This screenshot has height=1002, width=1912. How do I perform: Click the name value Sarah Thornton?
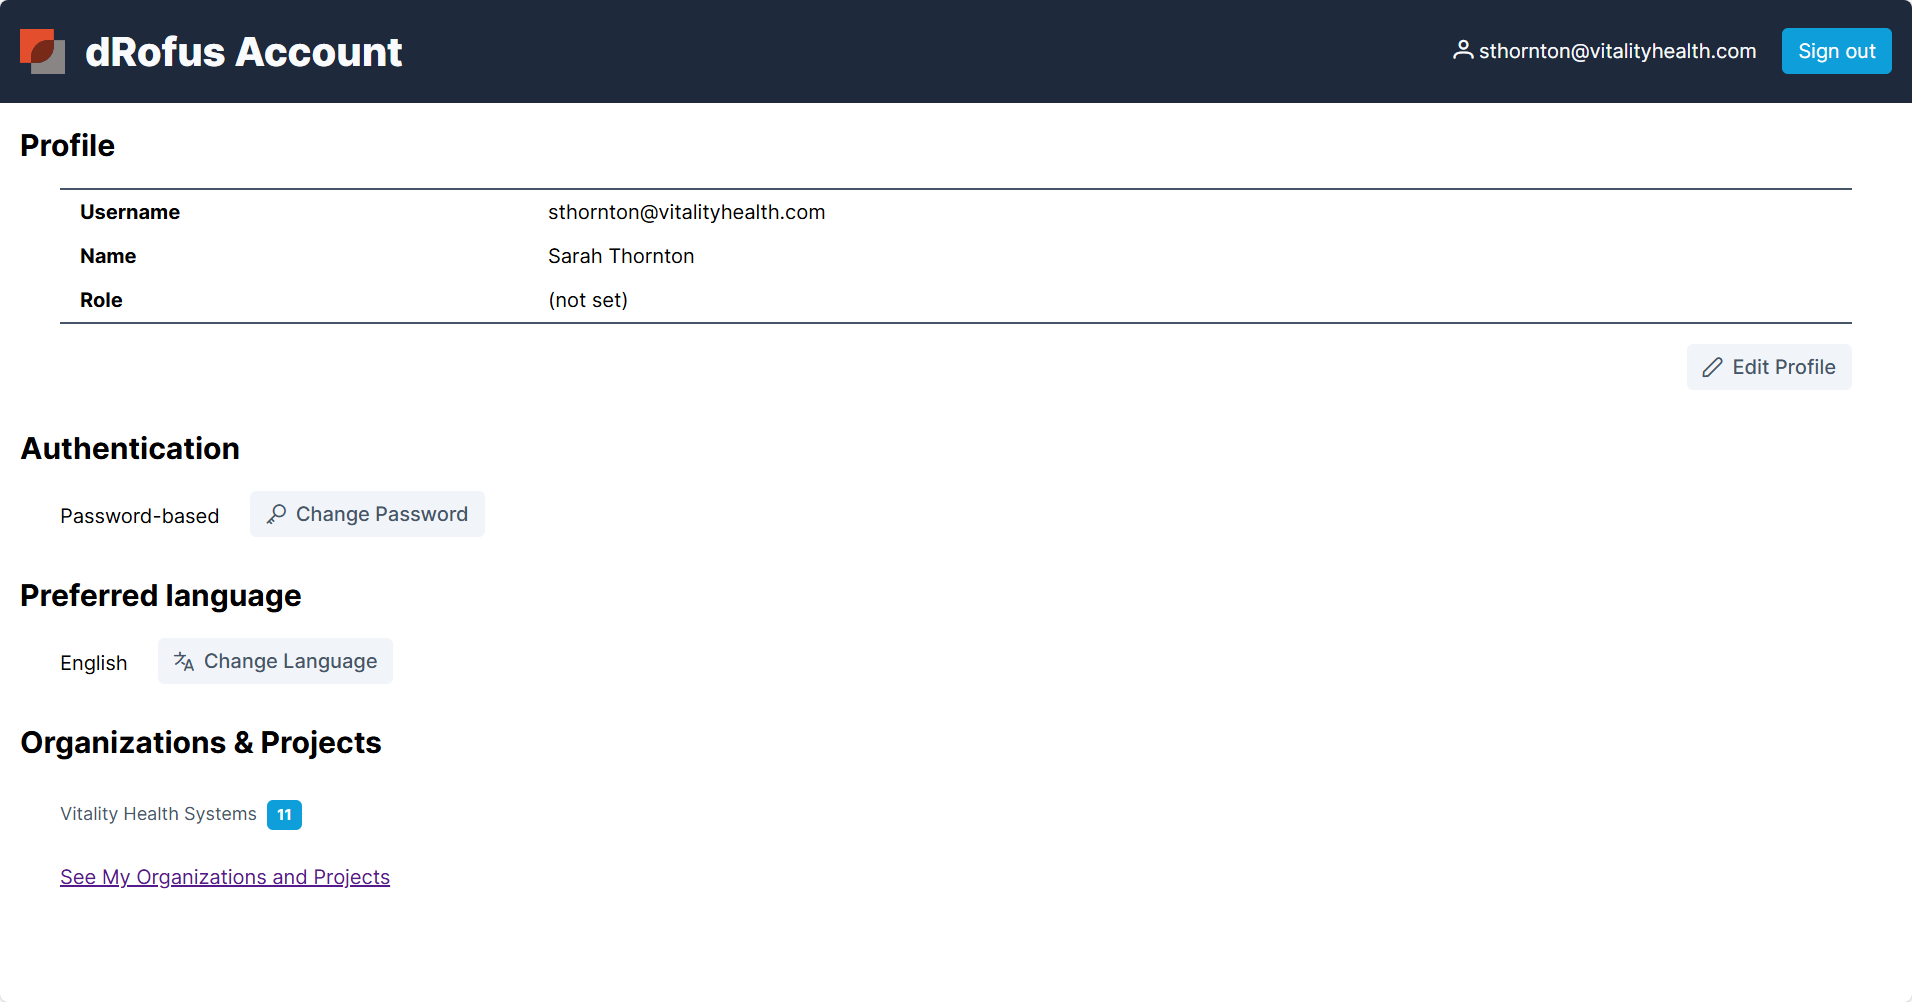(x=621, y=256)
